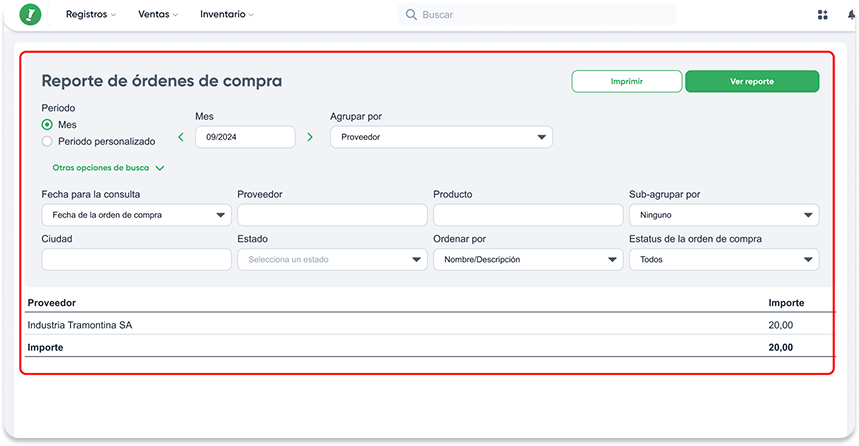
Task: Click the Ciudad input field
Action: click(x=136, y=259)
